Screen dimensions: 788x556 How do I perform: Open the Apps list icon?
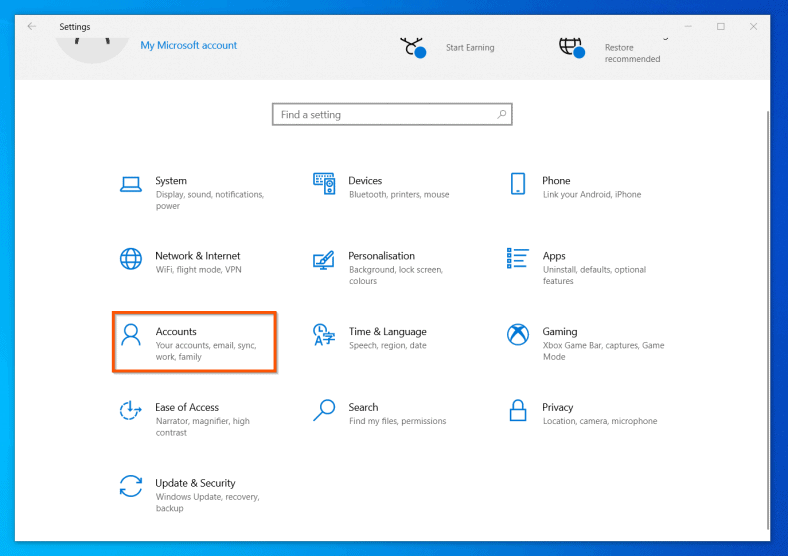pos(518,258)
